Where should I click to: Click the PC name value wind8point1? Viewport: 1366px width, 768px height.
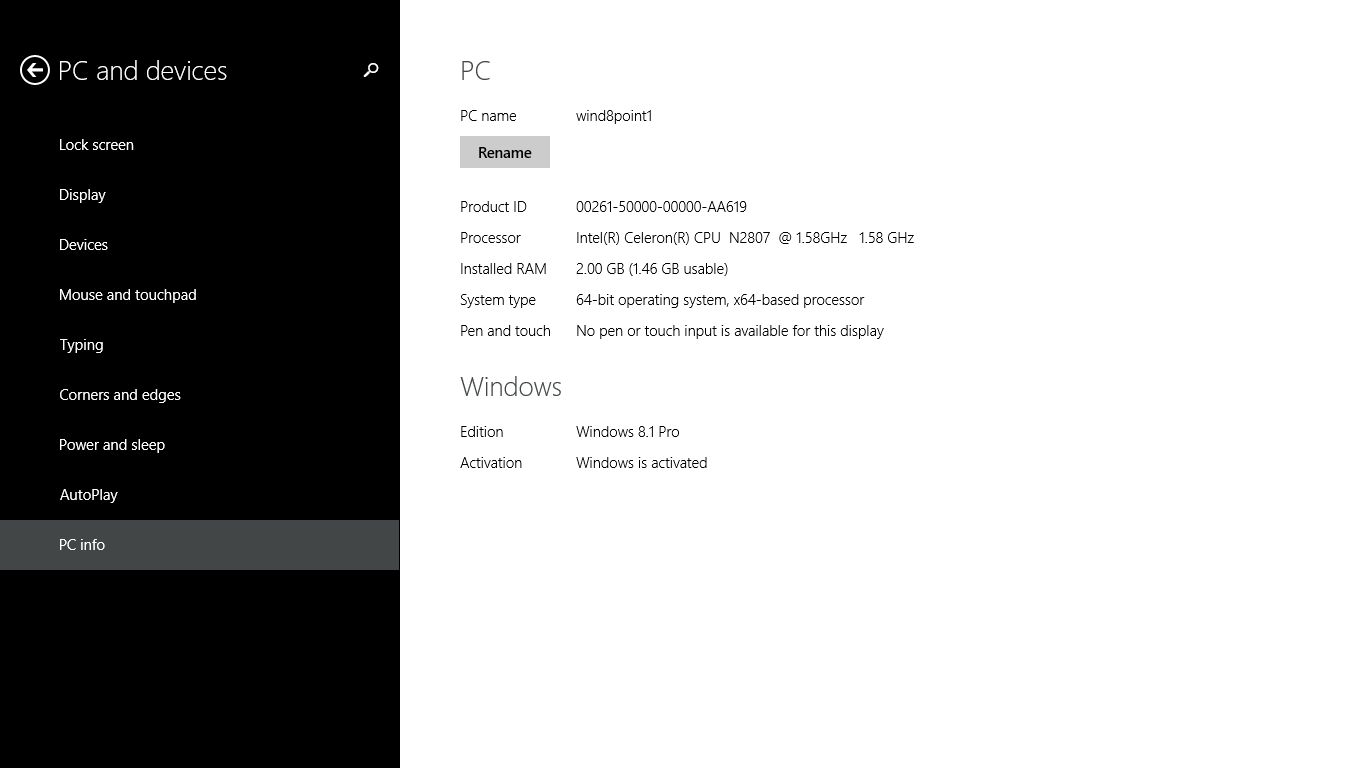coord(614,116)
